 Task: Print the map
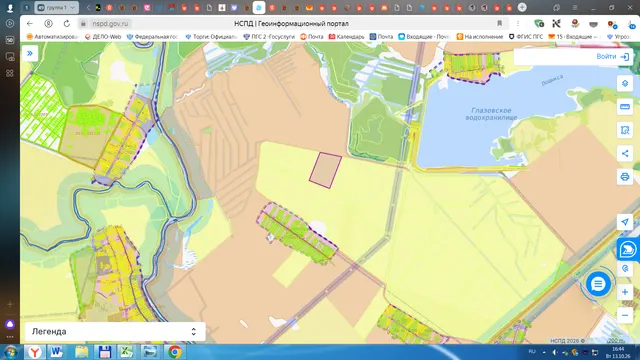[625, 177]
